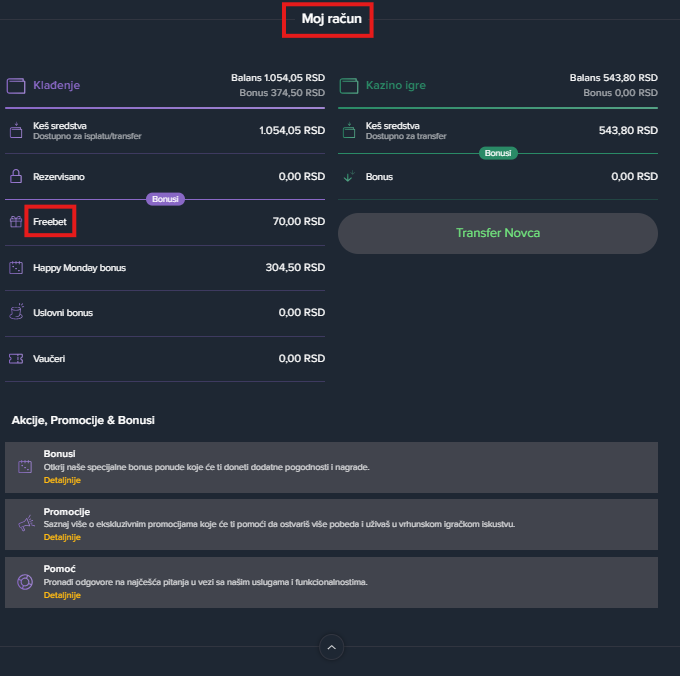
Task: Click the Freebet gift icon
Action: click(x=16, y=222)
